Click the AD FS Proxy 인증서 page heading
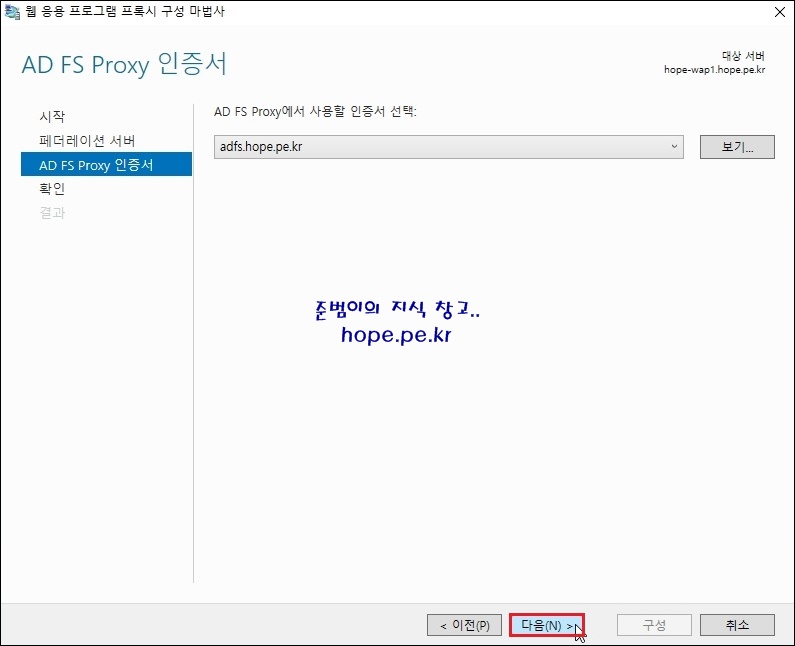This screenshot has height=646, width=795. pos(124,64)
